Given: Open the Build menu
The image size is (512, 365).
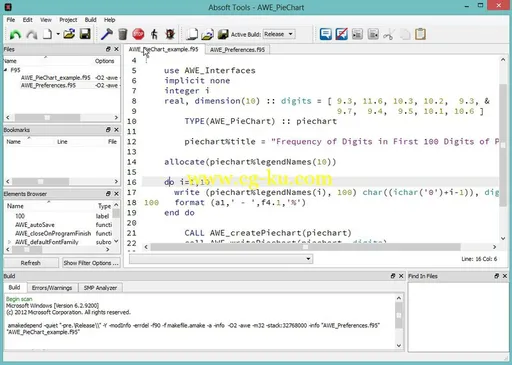Looking at the screenshot, I should pos(90,20).
